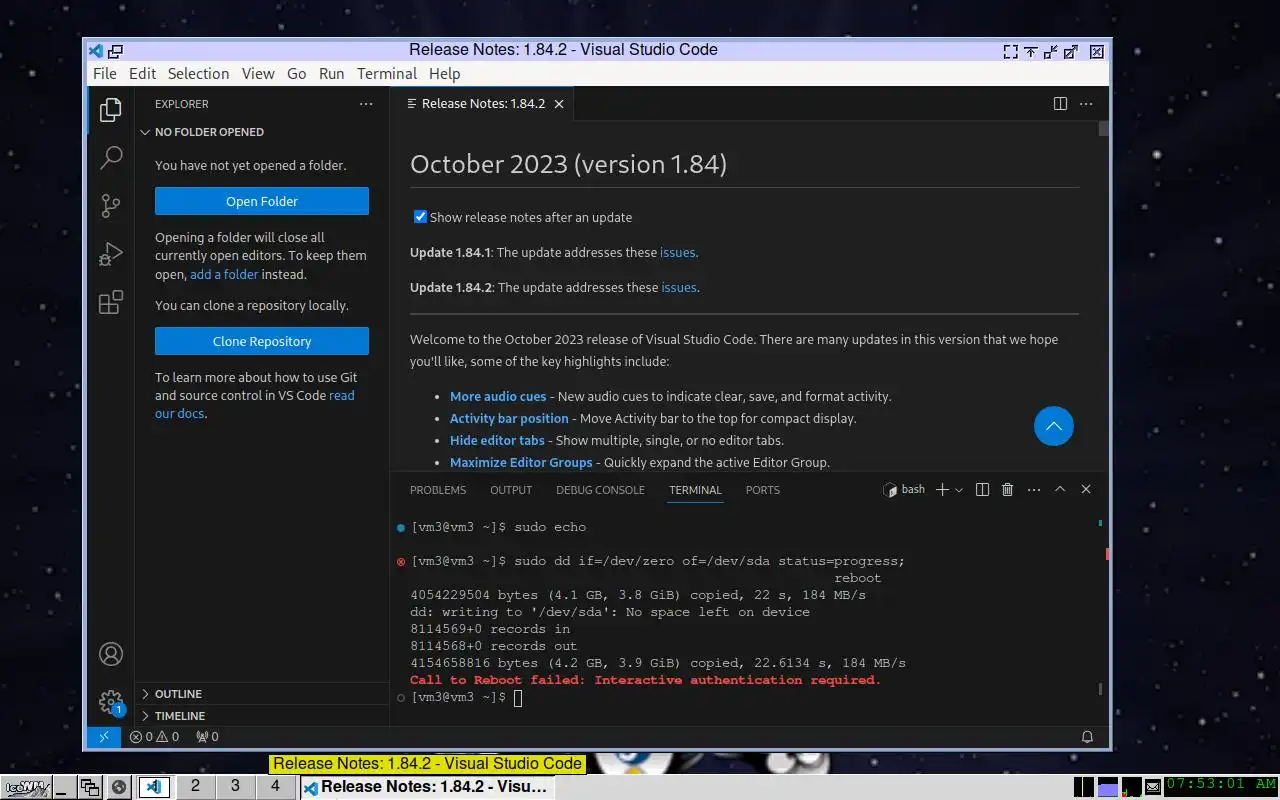Screen dimensions: 1280x800
Task: Open the 'Hide editor tabs' link
Action: point(497,441)
